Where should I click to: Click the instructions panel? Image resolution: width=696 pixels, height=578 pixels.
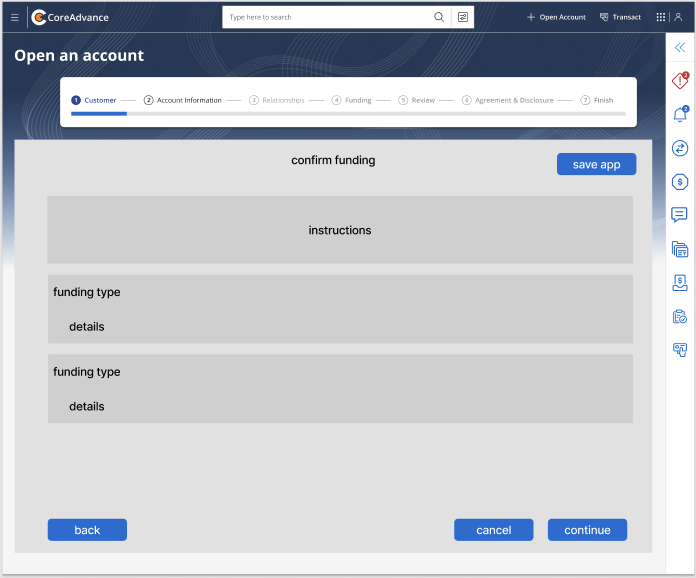tap(340, 230)
